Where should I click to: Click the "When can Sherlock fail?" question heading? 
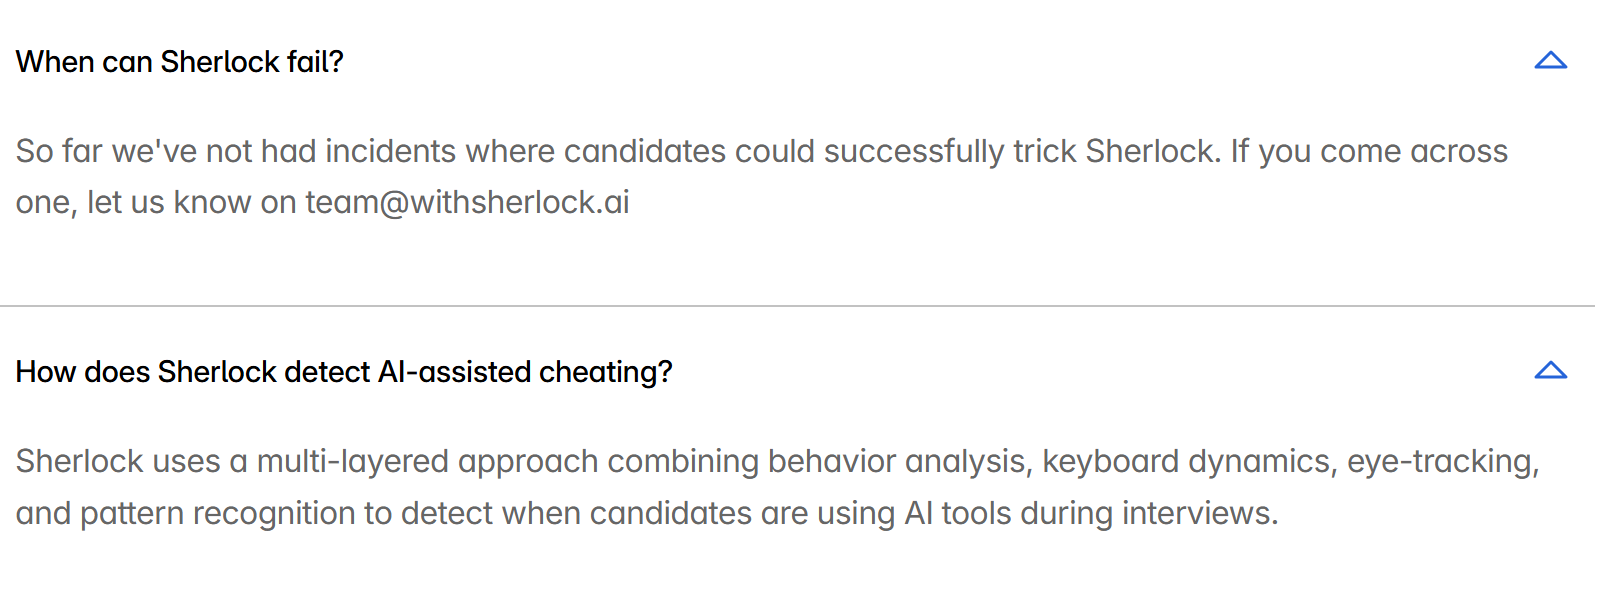tap(180, 62)
